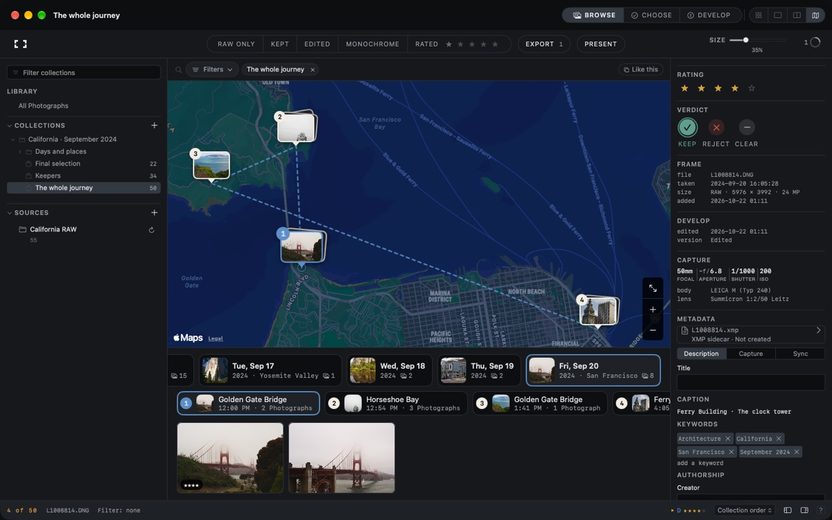Add a new collection with plus
Viewport: 832px width, 520px height.
[x=154, y=125]
